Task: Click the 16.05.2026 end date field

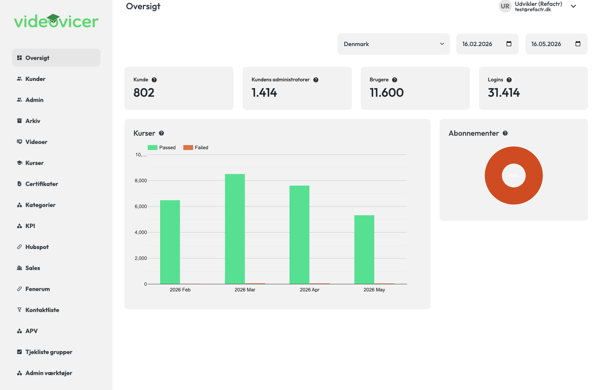Action: click(x=556, y=44)
